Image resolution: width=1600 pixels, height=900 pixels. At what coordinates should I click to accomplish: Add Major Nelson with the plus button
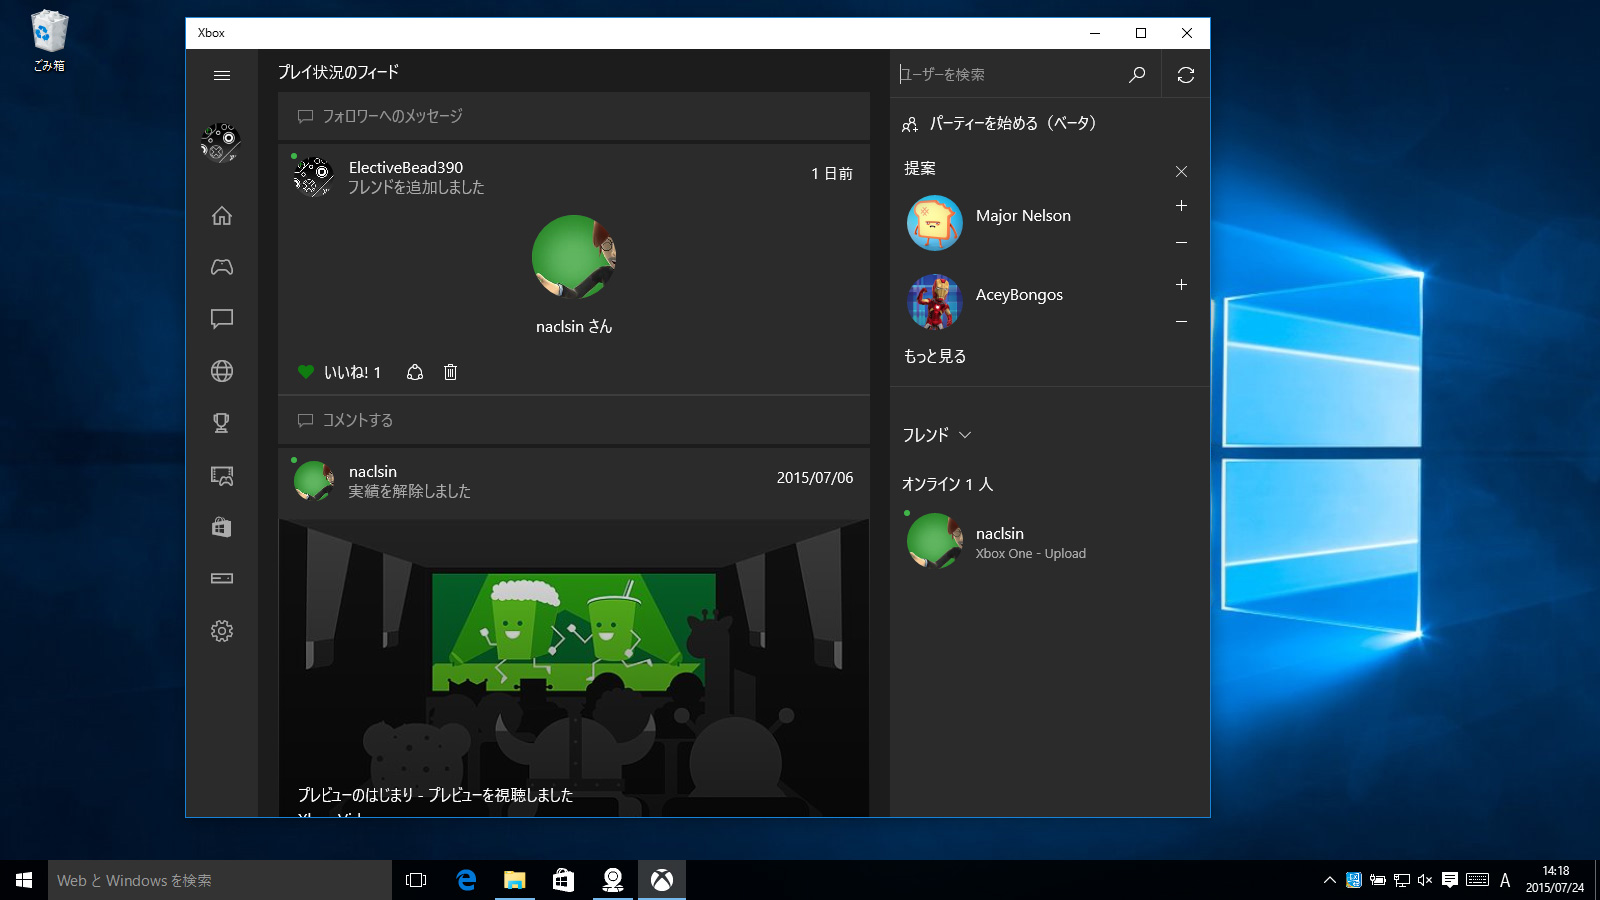[x=1181, y=205]
